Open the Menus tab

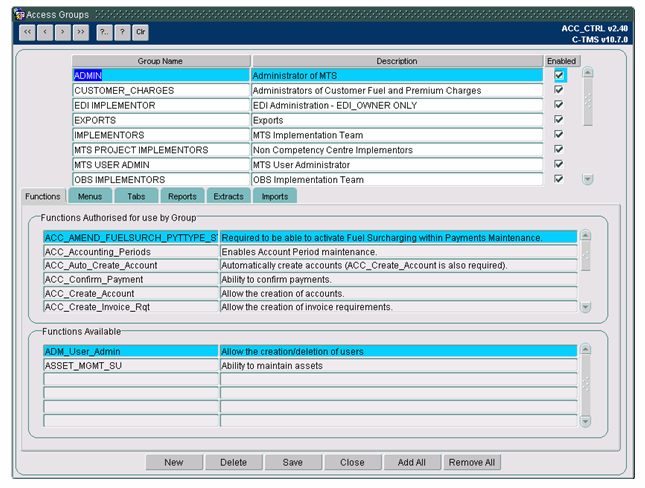coord(90,196)
